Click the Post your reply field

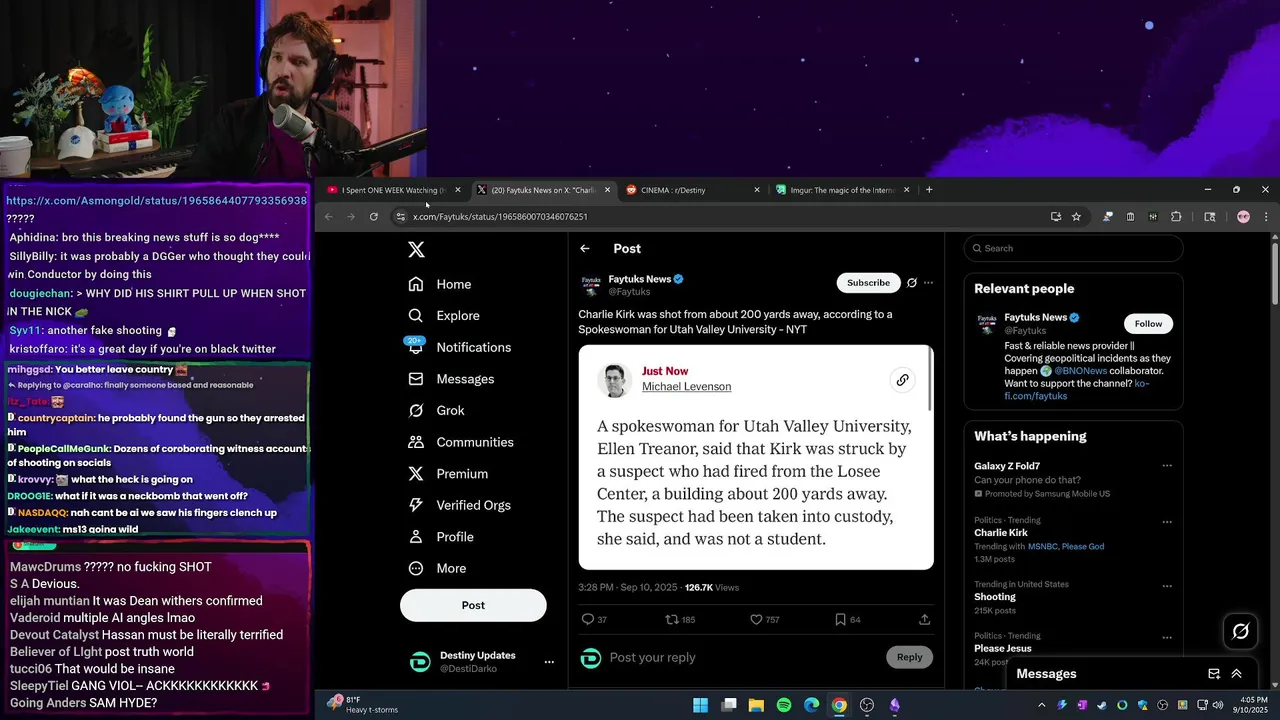pyautogui.click(x=740, y=658)
